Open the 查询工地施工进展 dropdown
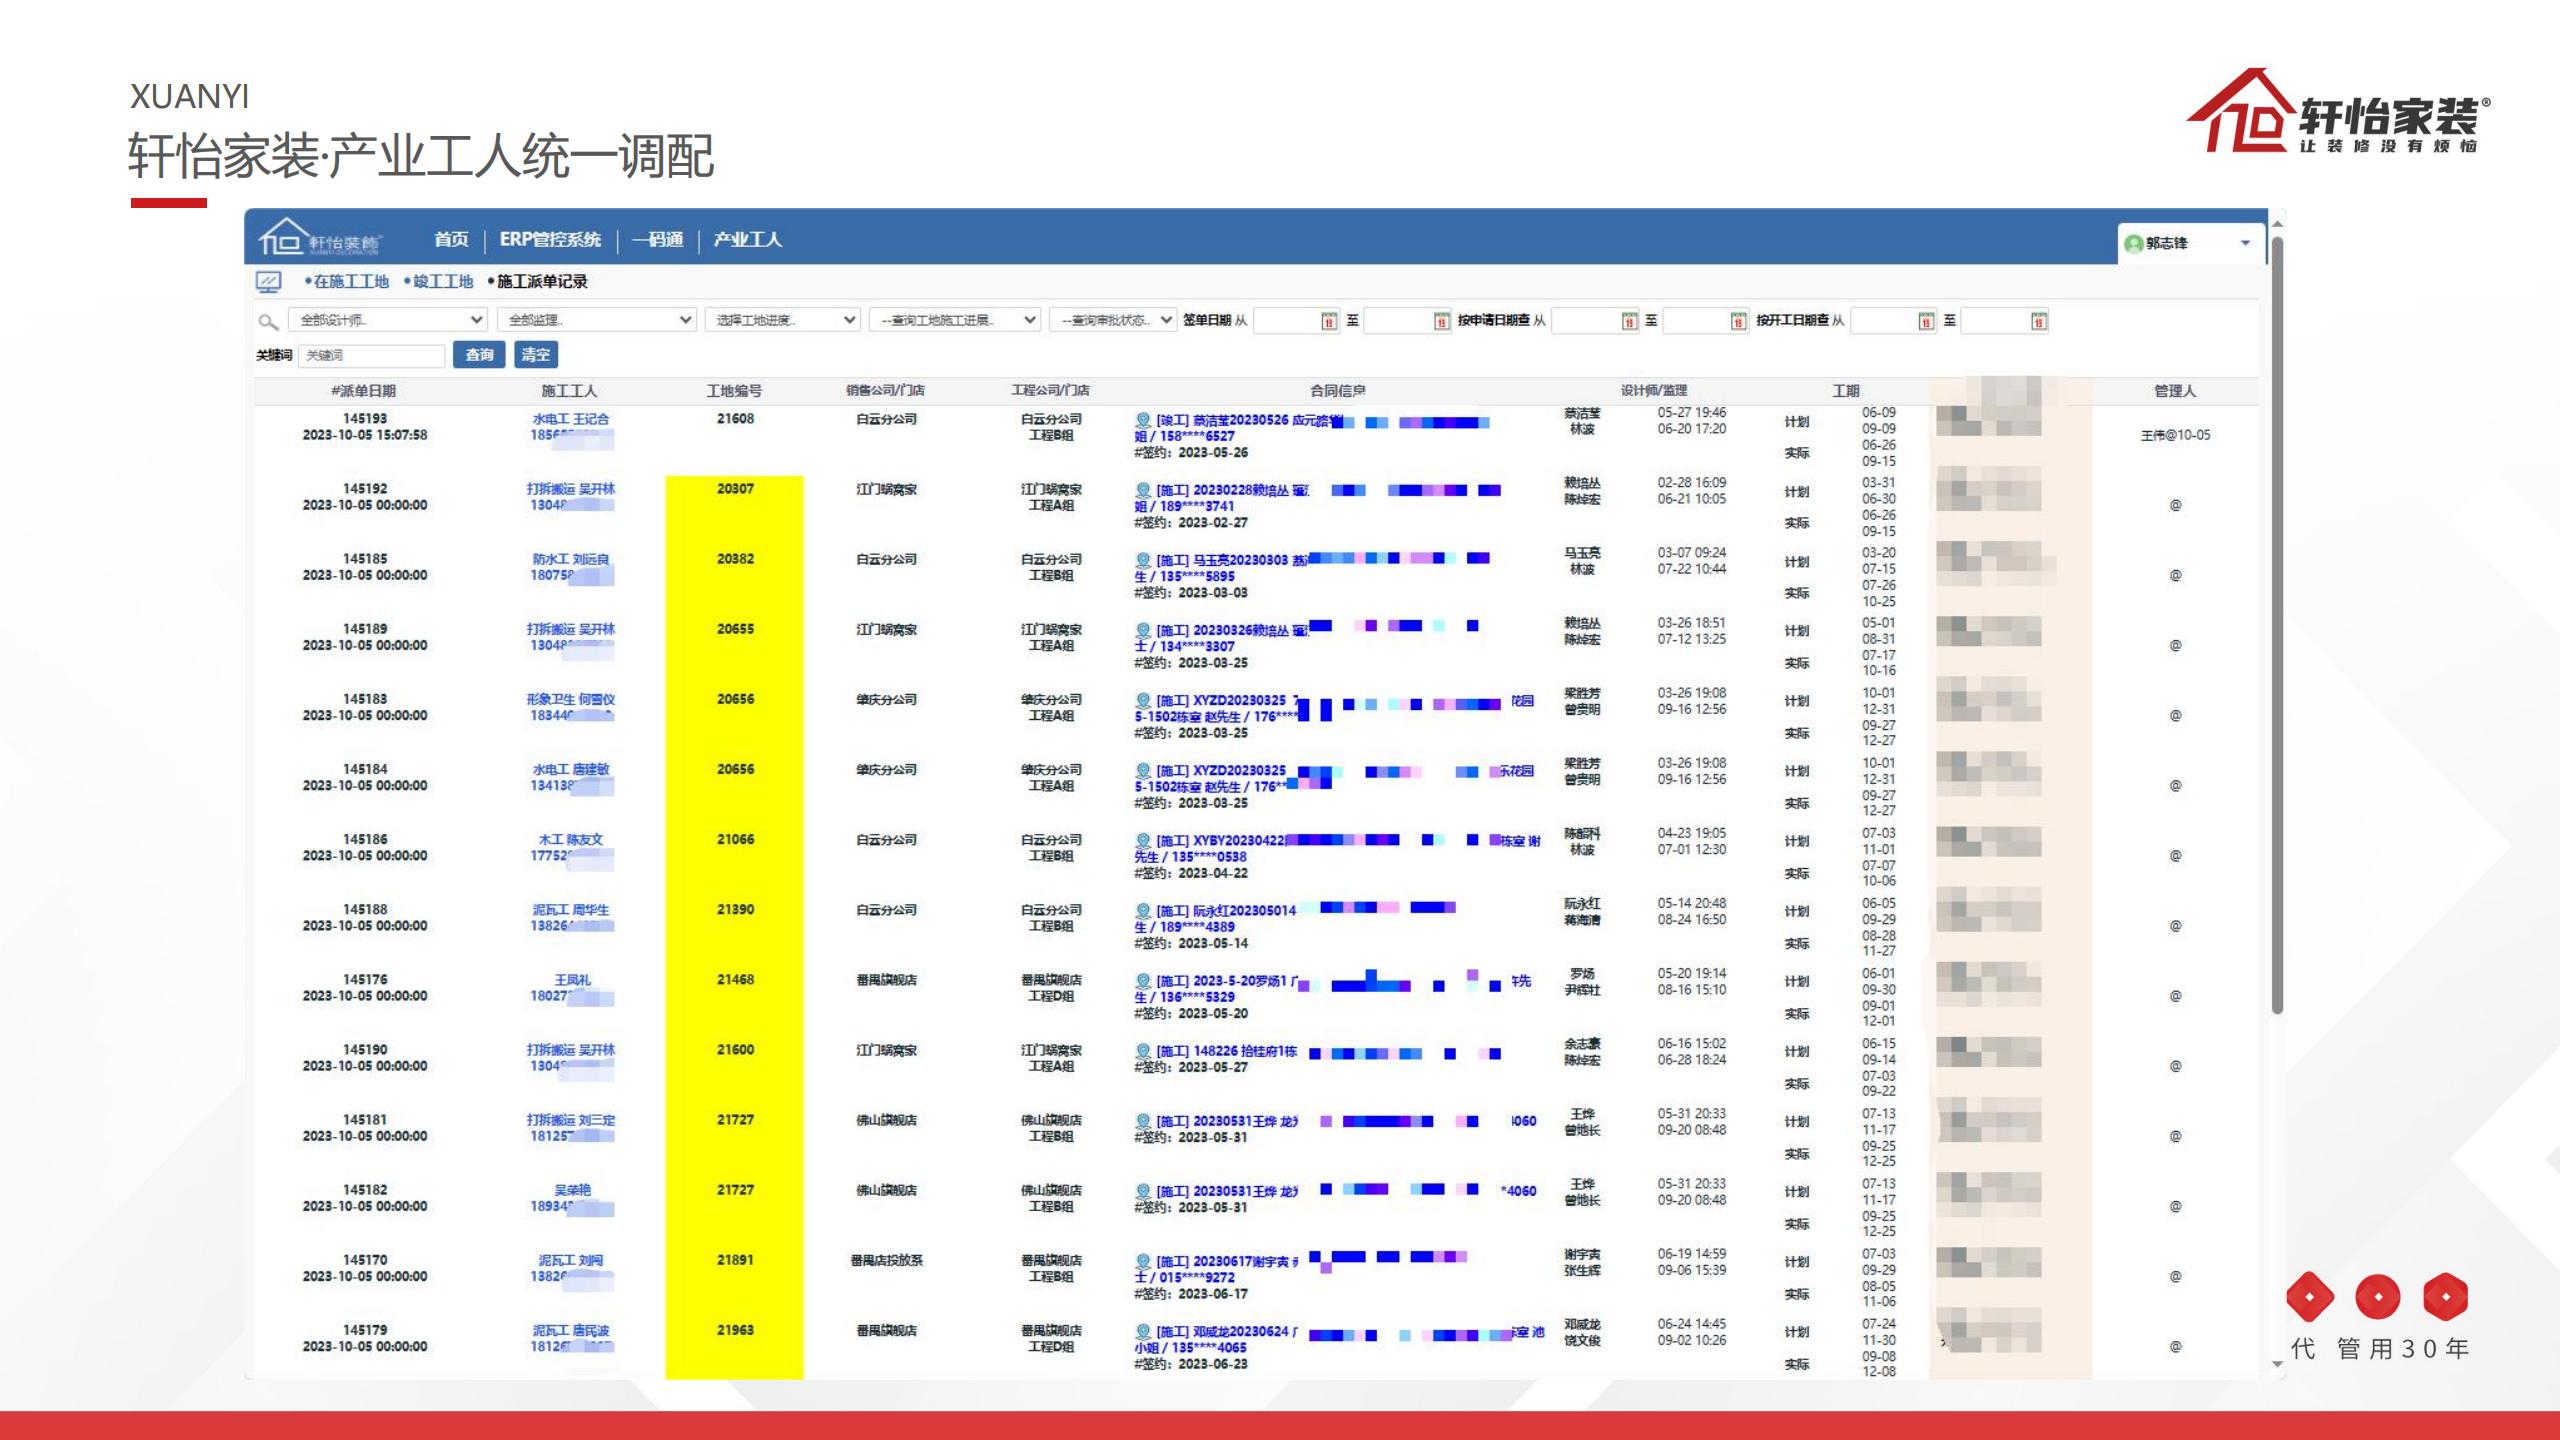 tap(955, 320)
